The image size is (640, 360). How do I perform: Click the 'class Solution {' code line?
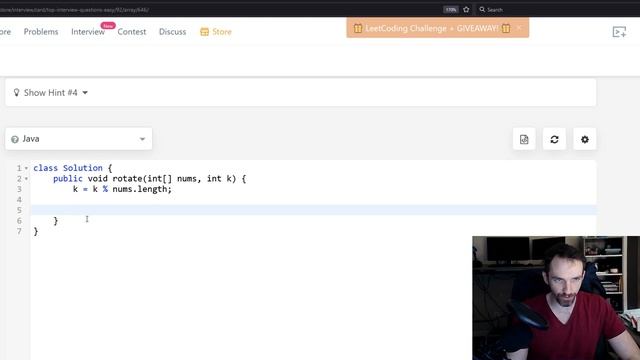pyautogui.click(x=73, y=168)
